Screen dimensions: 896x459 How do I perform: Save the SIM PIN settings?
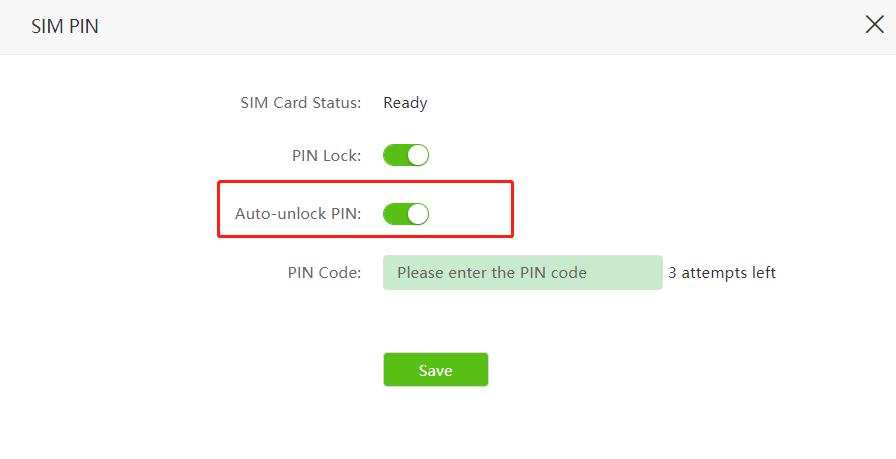pos(435,370)
